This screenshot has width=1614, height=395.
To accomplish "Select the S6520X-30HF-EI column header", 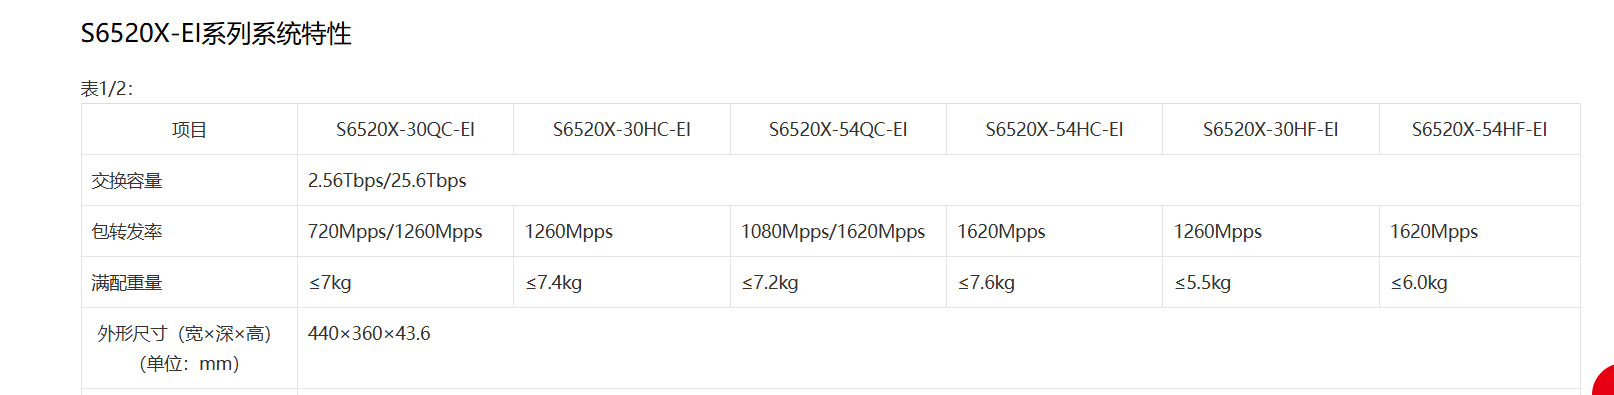I will click(1271, 129).
